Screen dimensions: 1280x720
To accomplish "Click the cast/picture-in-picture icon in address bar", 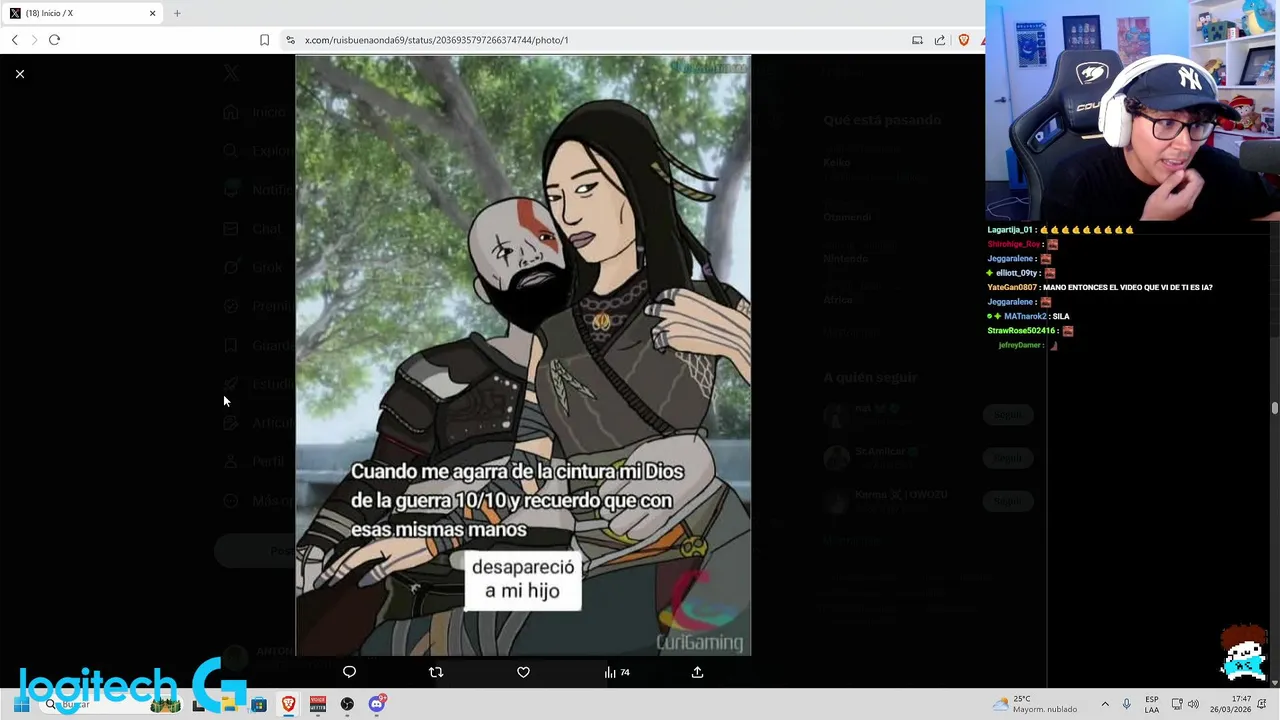I will tap(917, 40).
